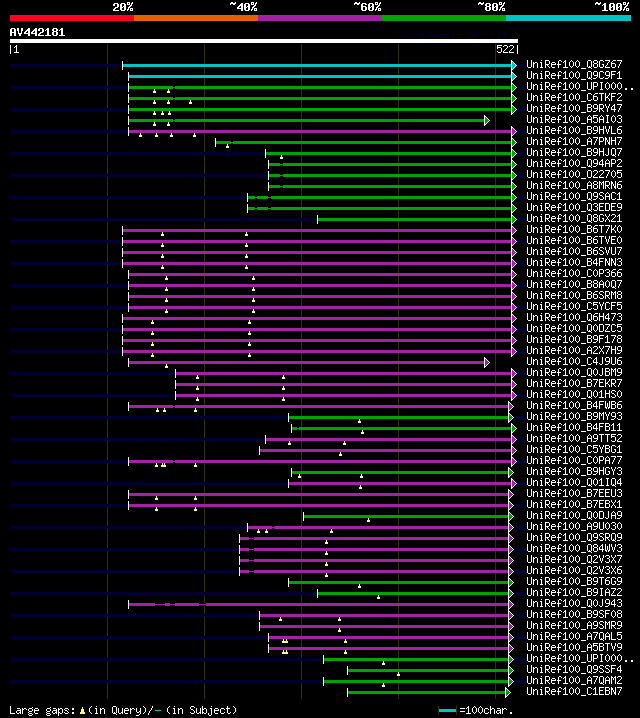Select the UniRef100_A9U030 label
Viewport: 640px width, 718px height.
(x=574, y=526)
